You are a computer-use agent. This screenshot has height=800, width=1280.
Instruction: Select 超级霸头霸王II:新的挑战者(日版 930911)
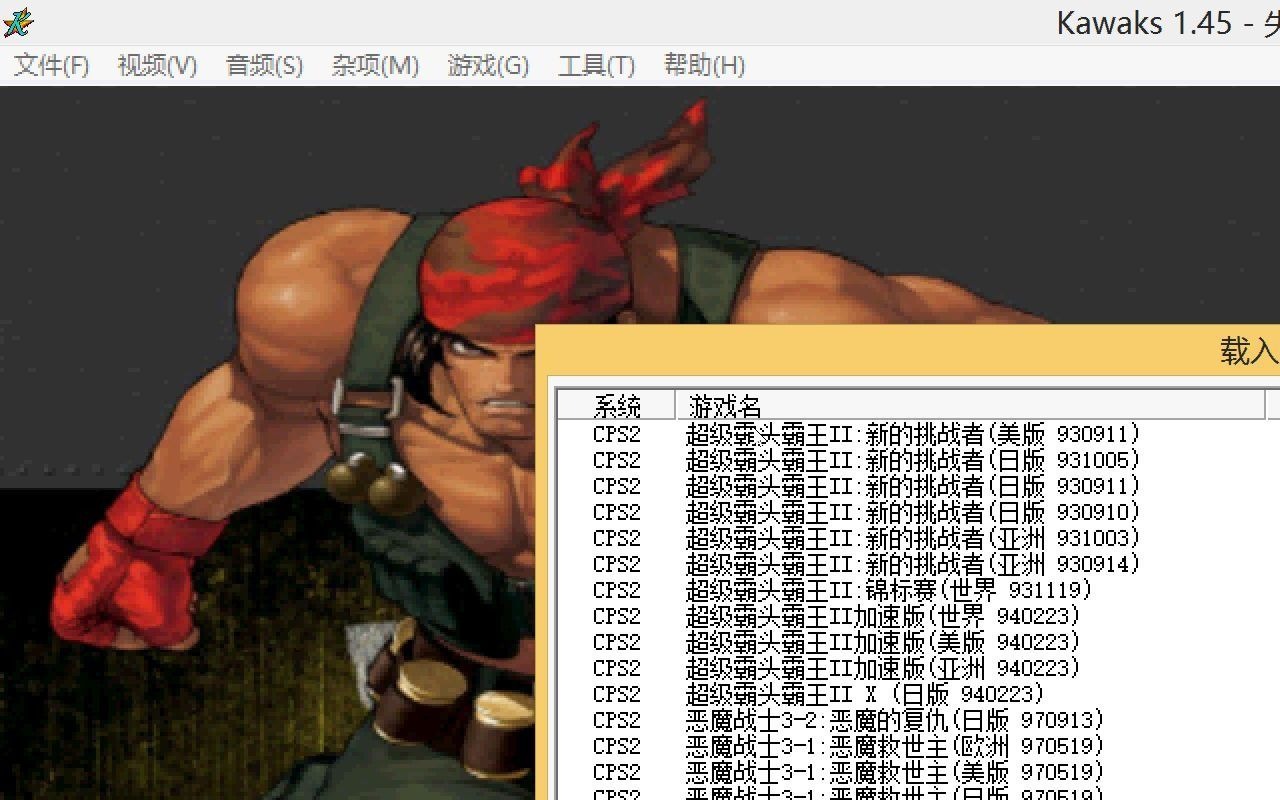pyautogui.click(x=913, y=486)
